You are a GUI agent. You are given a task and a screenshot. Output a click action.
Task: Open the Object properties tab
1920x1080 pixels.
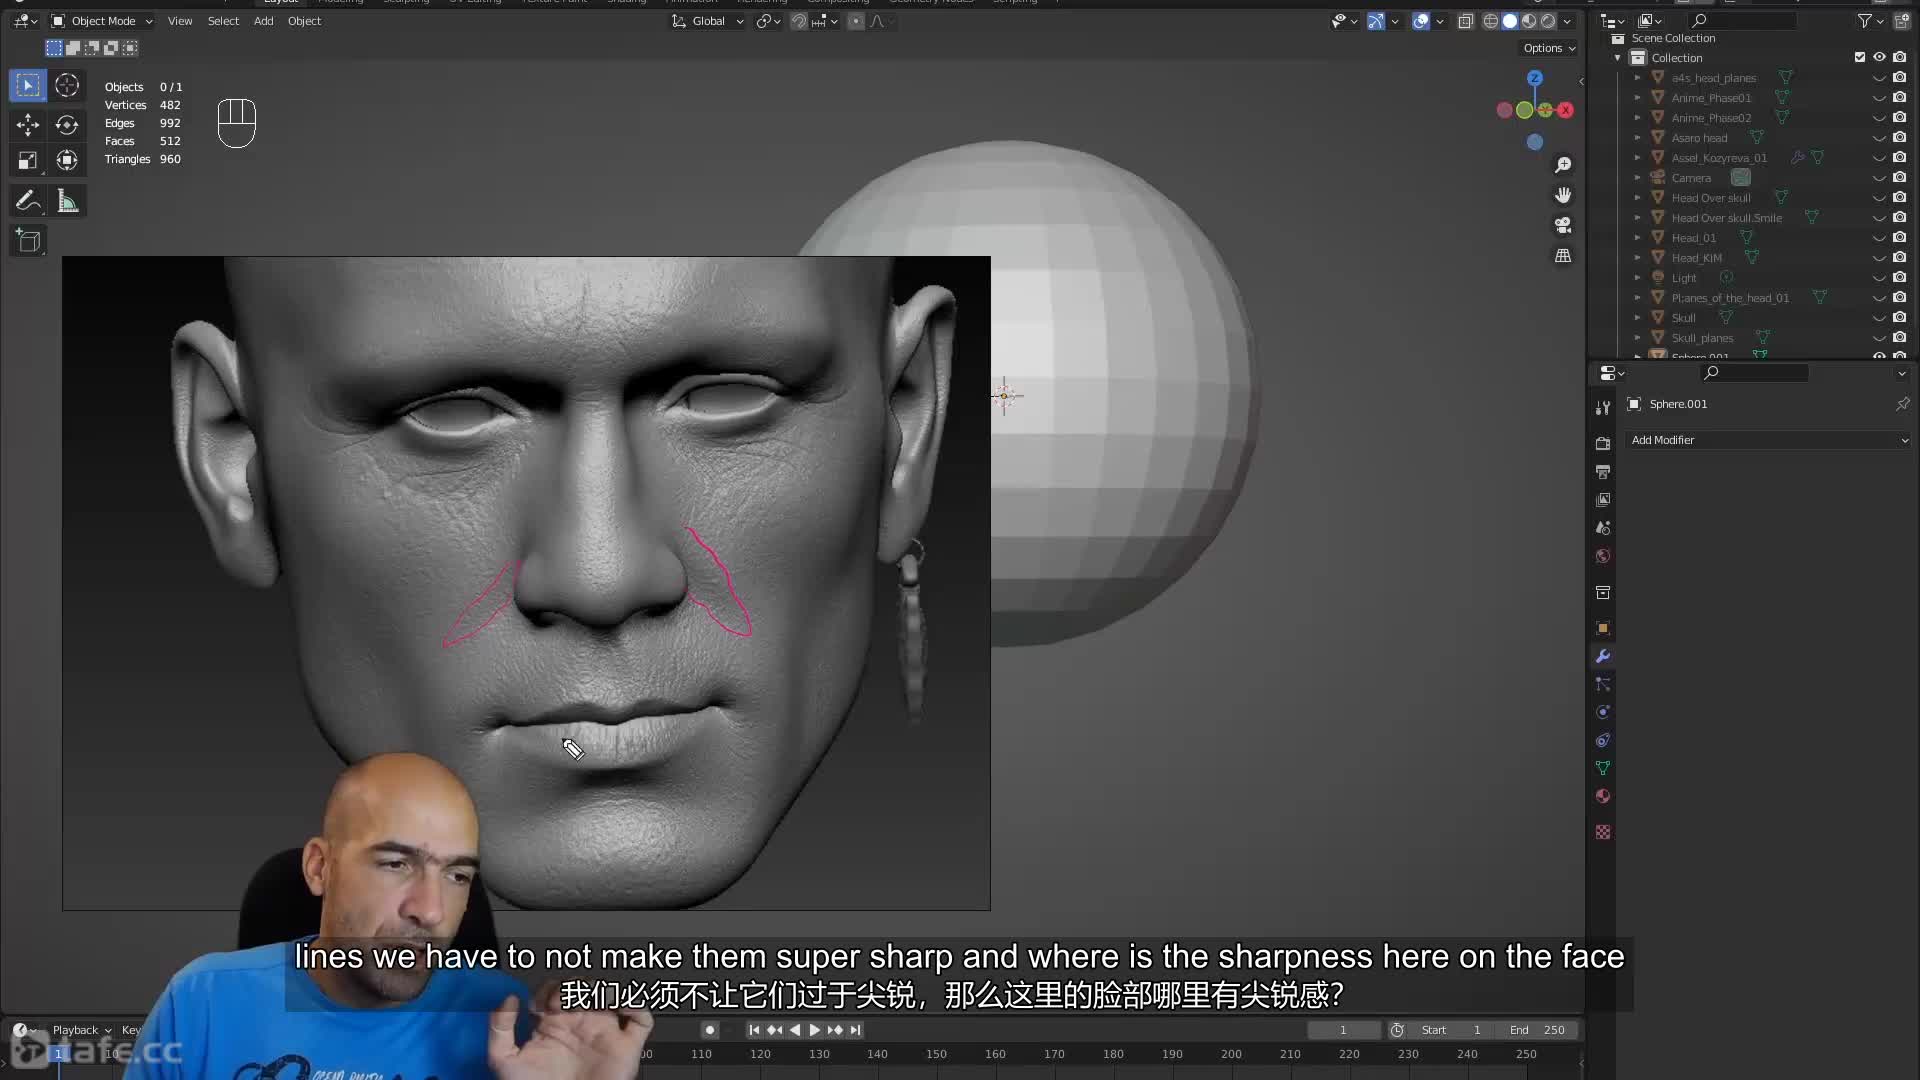[x=1603, y=628]
